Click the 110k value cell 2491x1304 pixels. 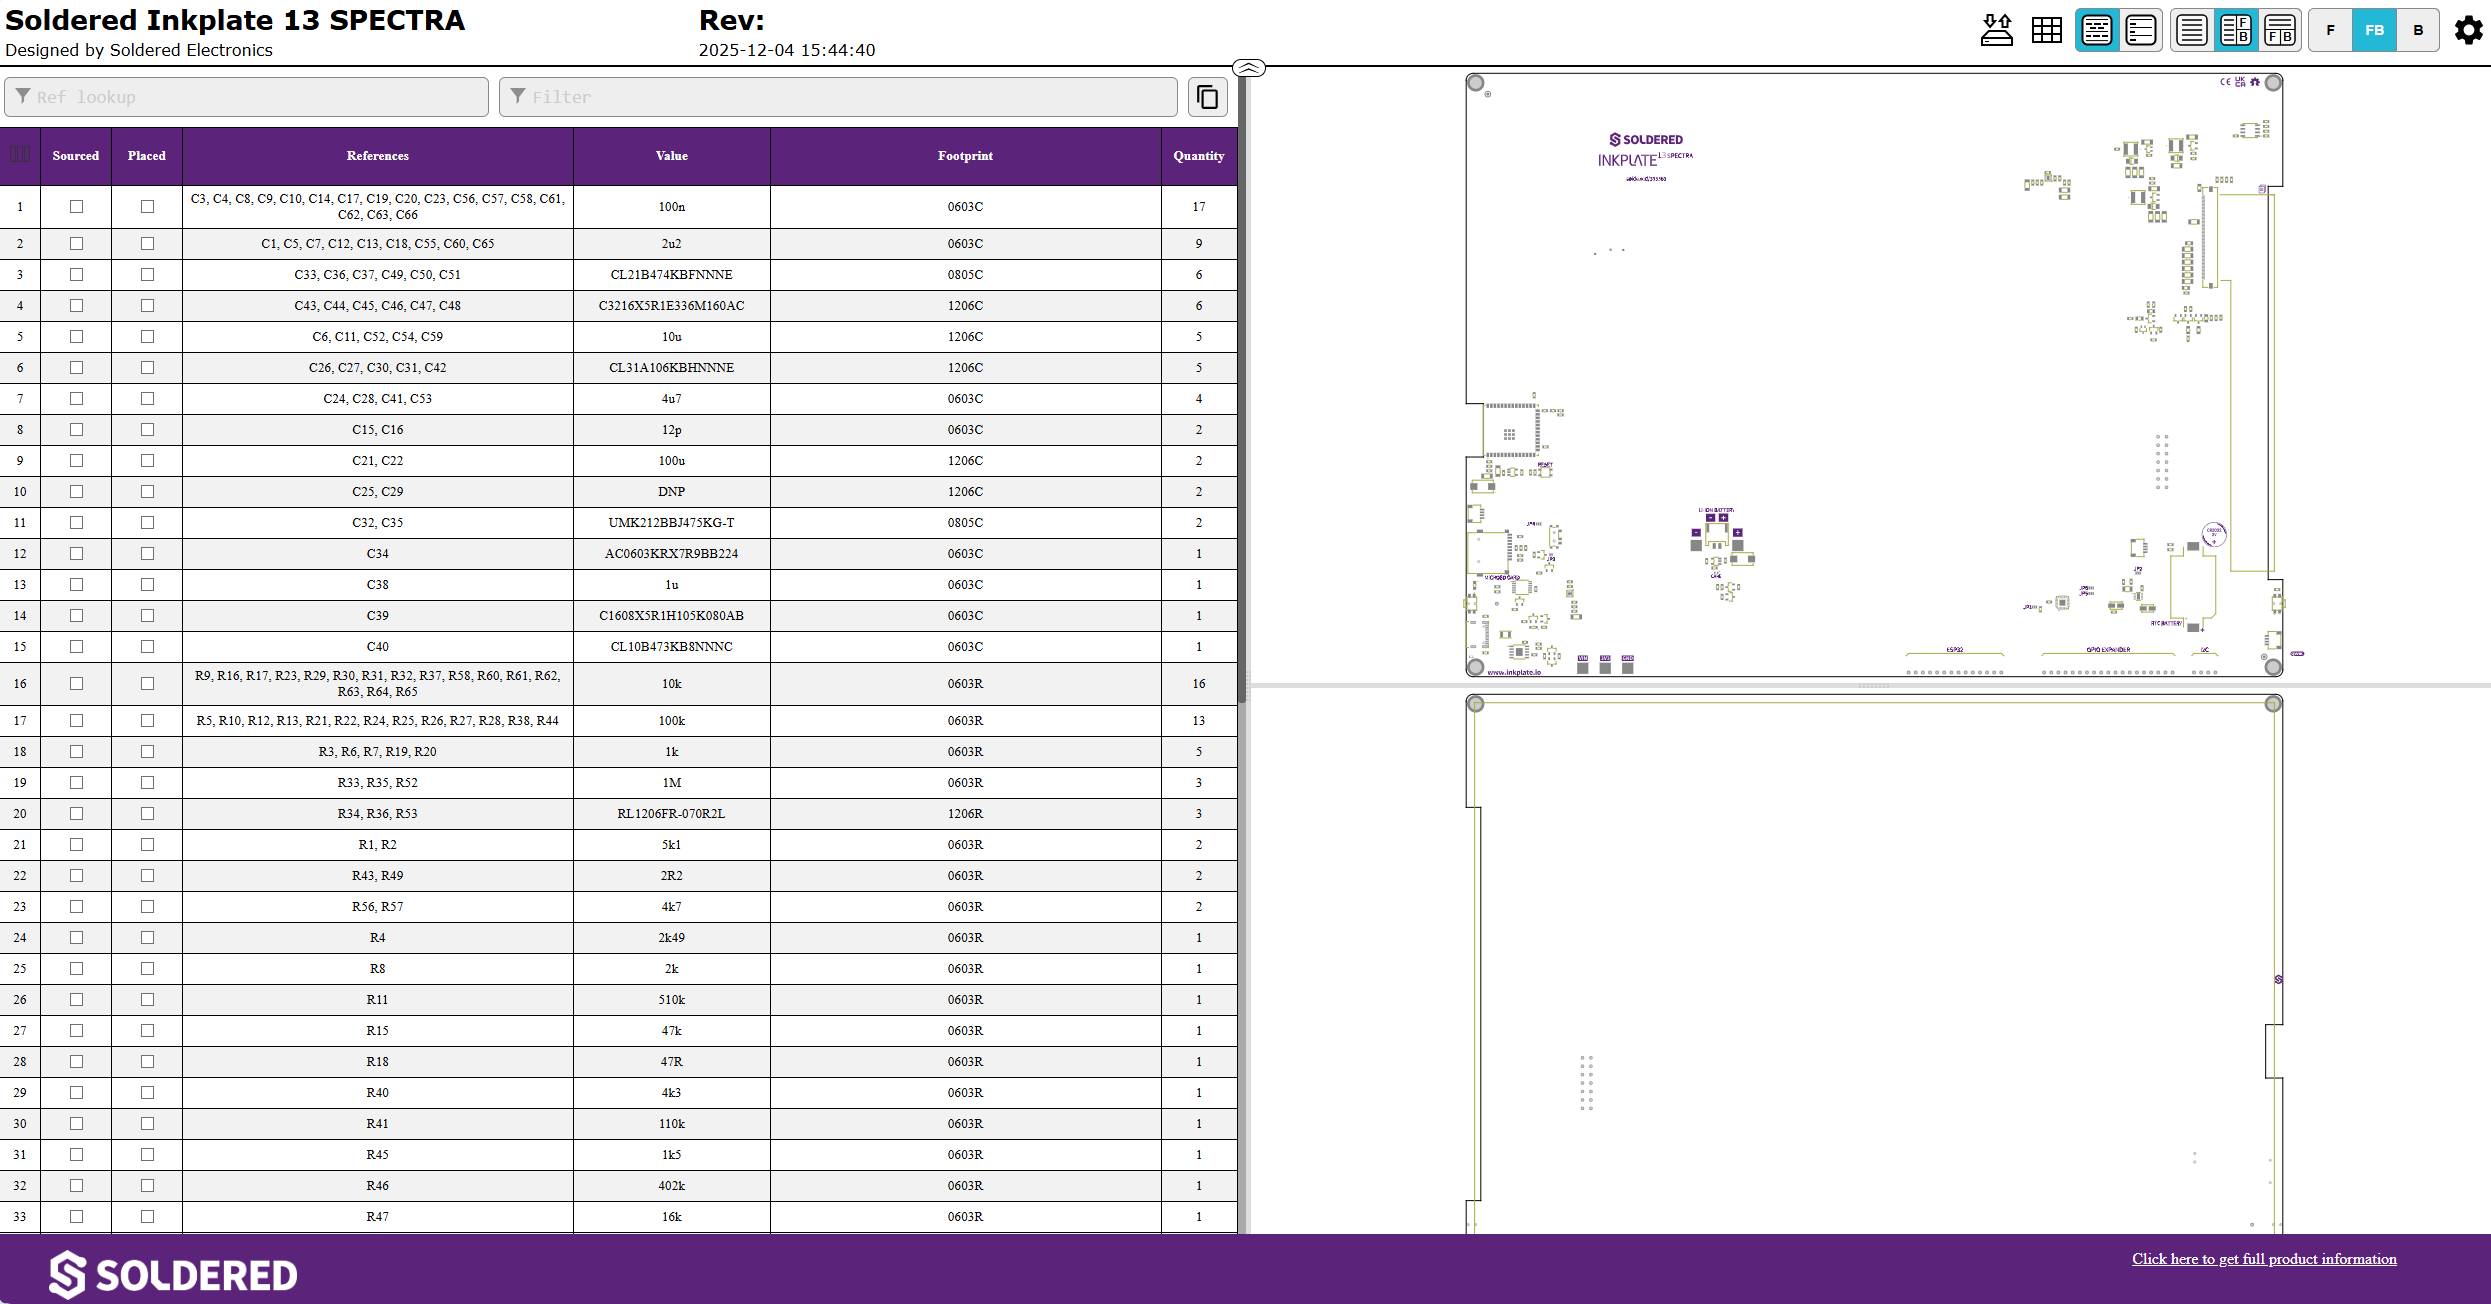tap(672, 1124)
